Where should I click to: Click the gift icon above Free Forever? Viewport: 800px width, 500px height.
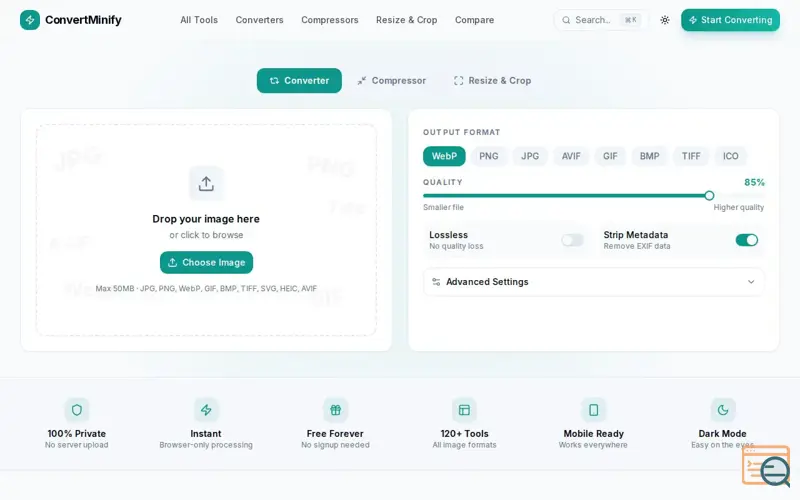point(335,410)
